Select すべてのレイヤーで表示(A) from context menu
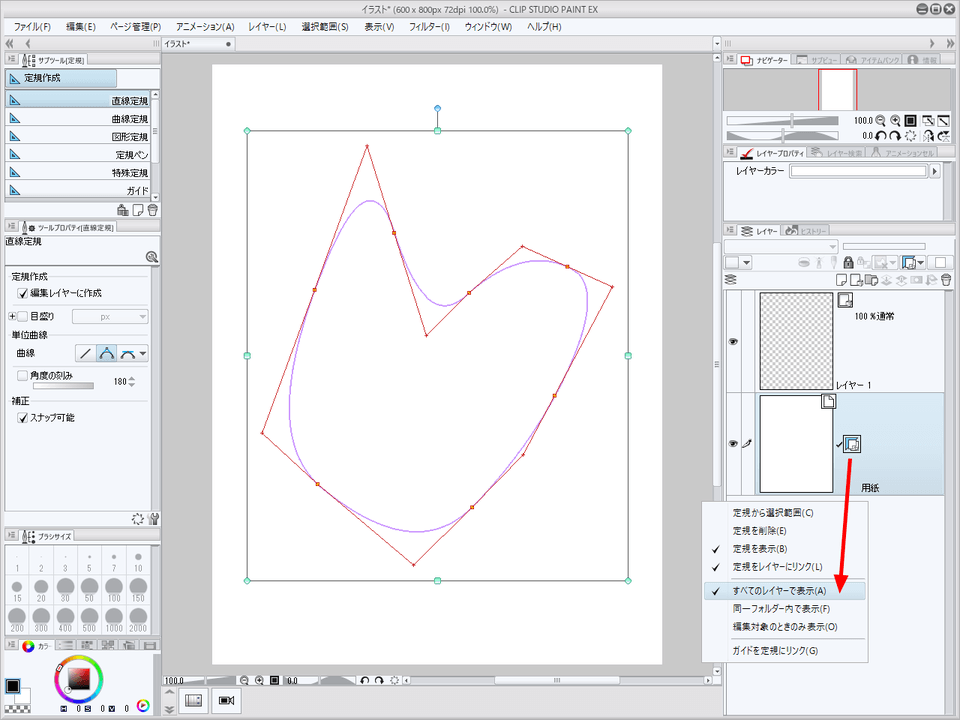 tap(779, 591)
